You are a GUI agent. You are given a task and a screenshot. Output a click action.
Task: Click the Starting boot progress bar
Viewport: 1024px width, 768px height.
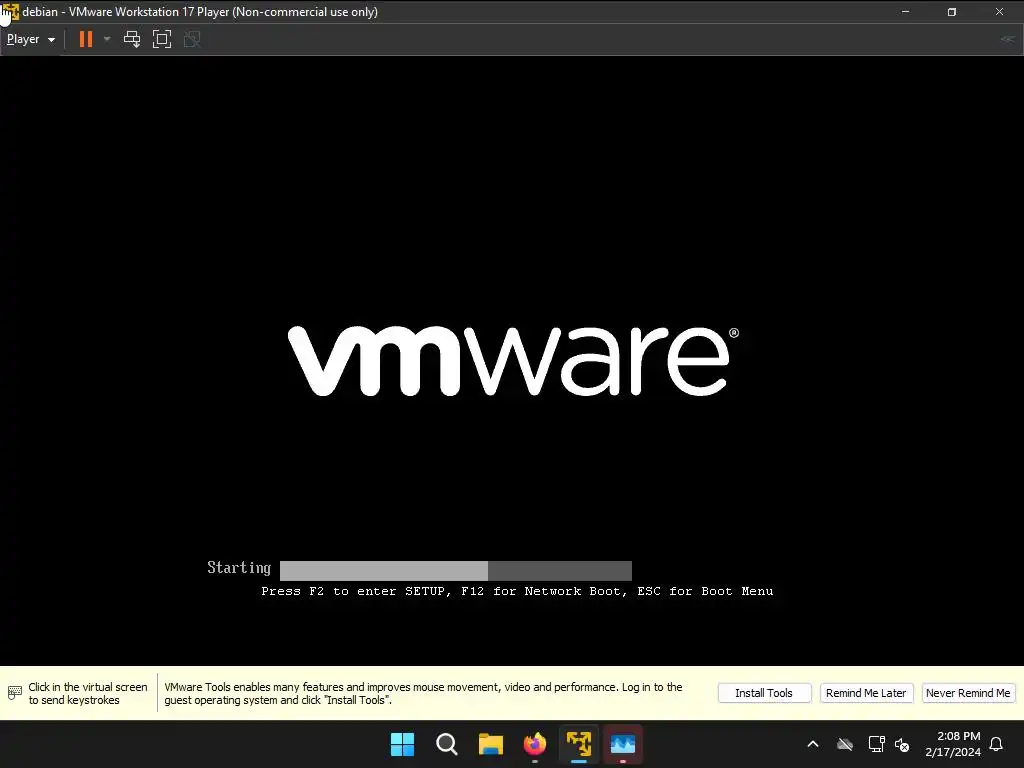[x=456, y=570]
